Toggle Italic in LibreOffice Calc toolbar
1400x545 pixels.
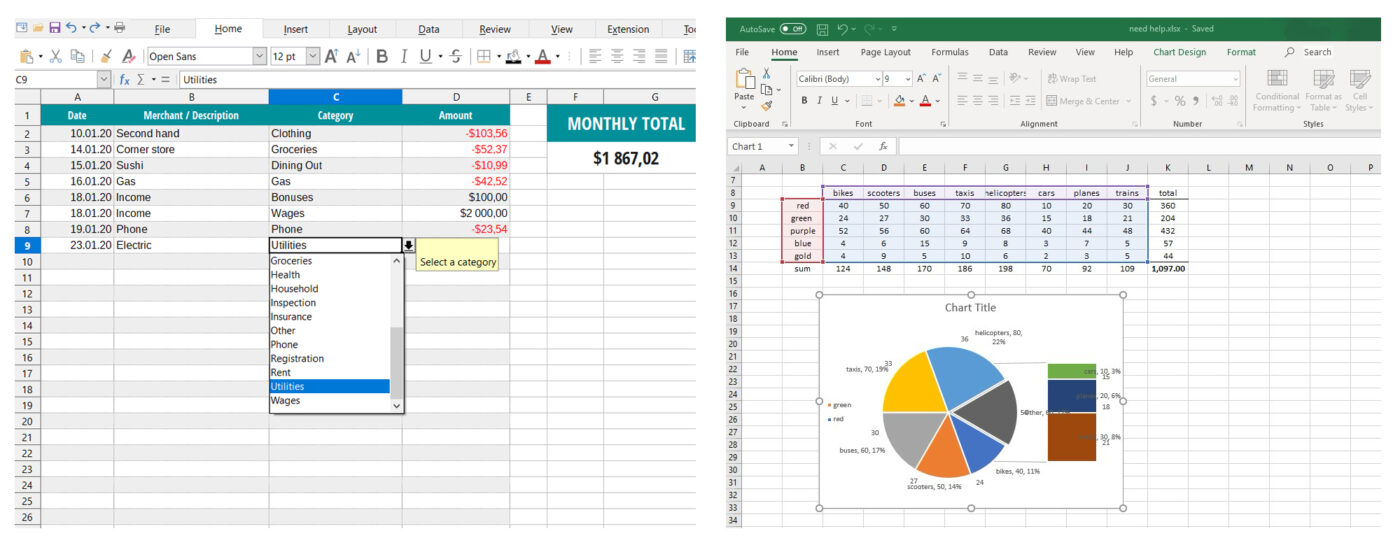405,56
